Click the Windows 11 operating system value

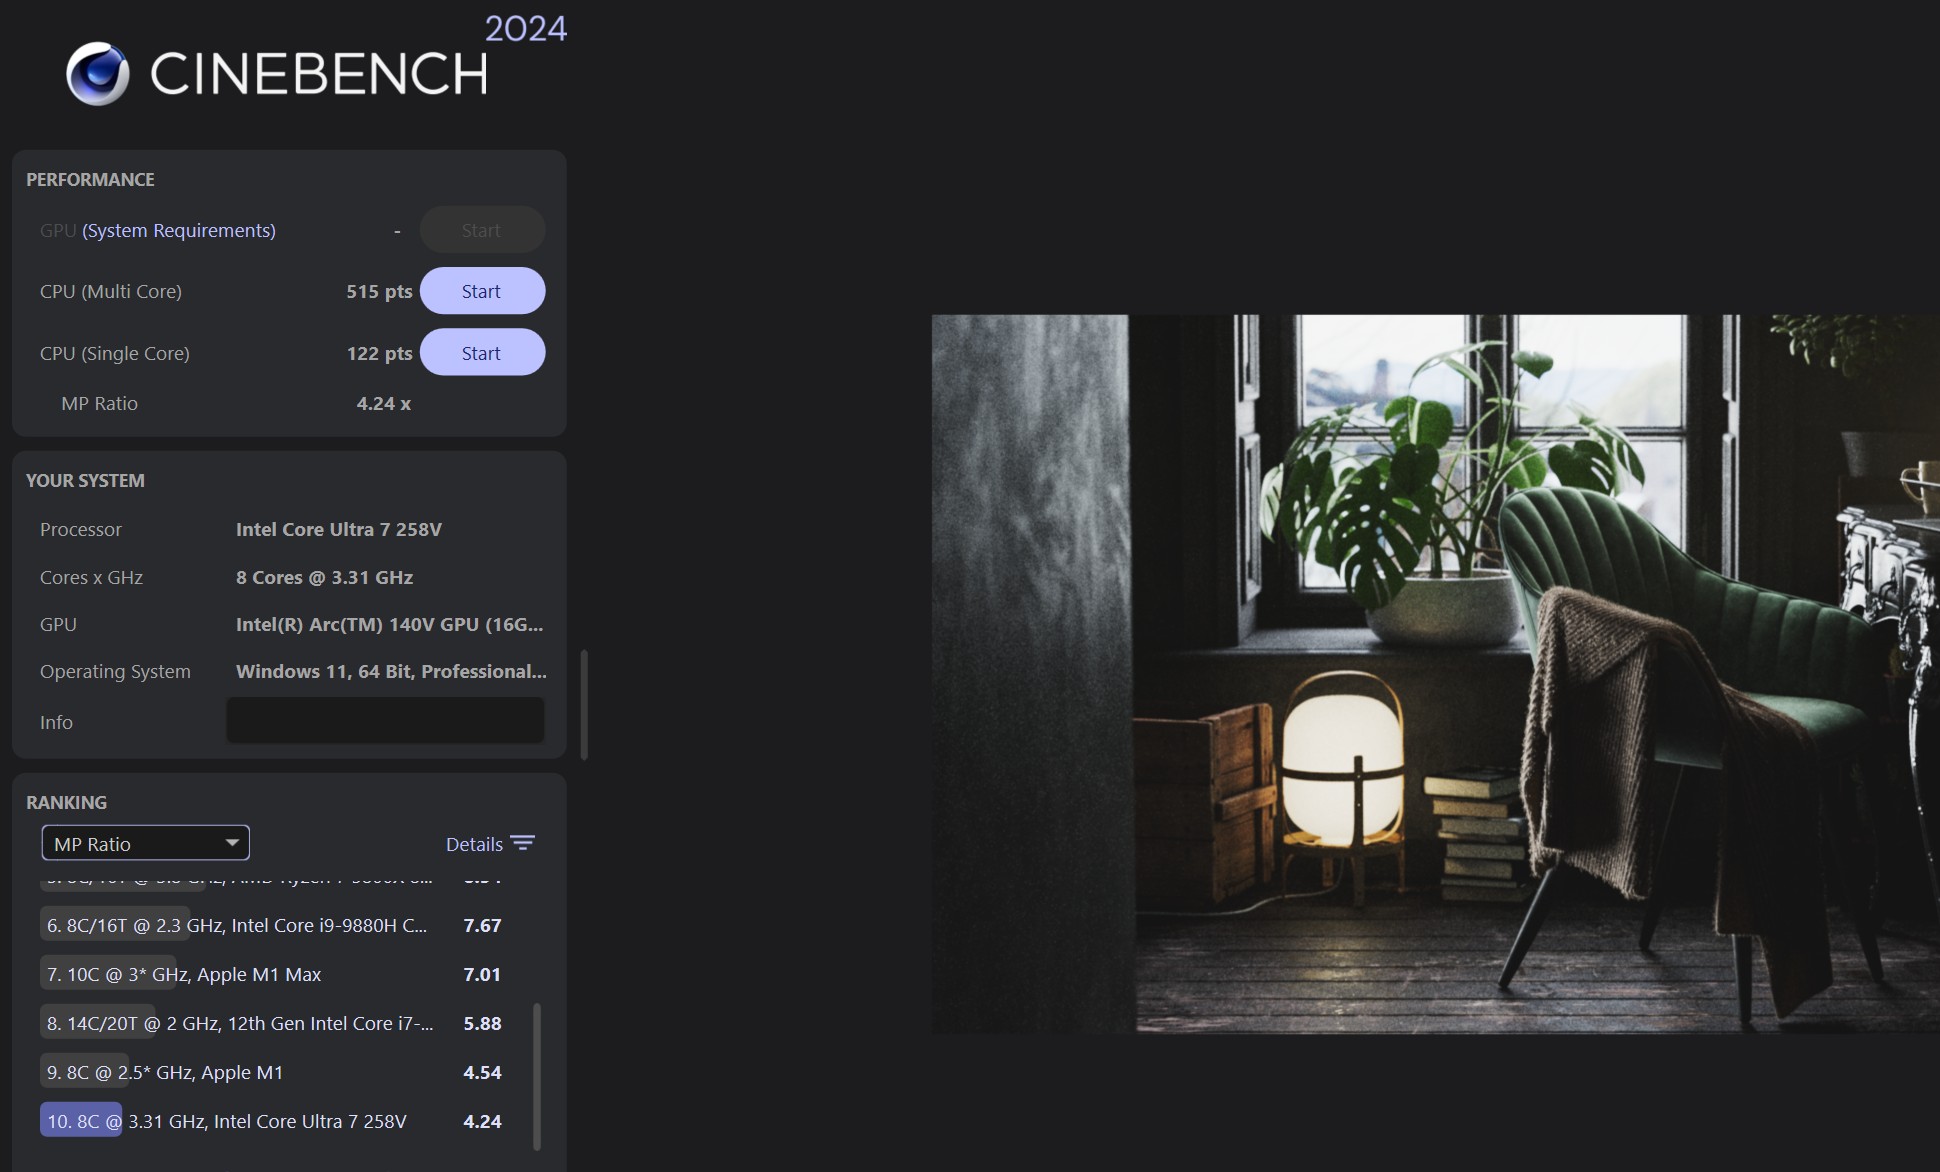pyautogui.click(x=391, y=671)
